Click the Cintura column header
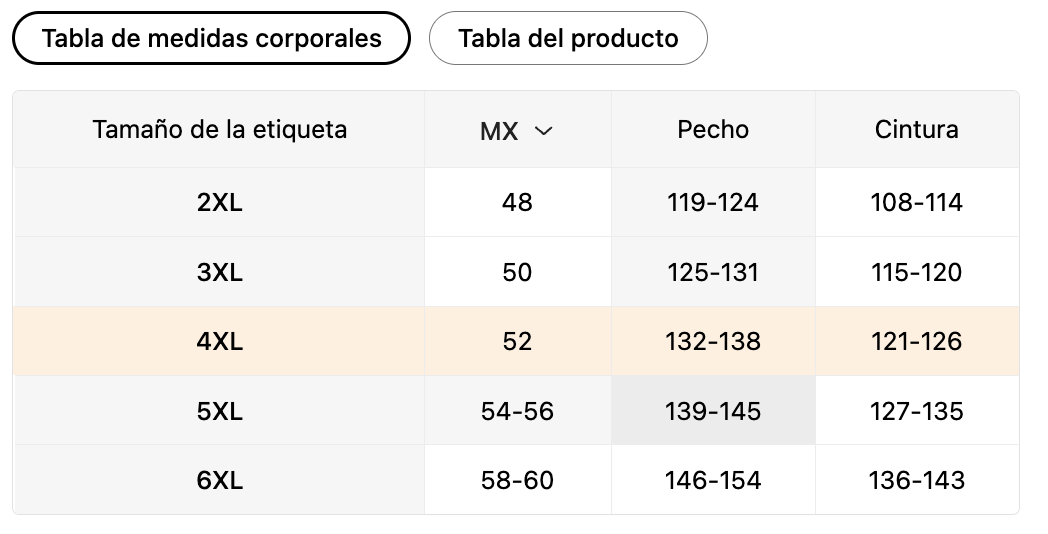Screen dimensions: 1048x534 (x=917, y=130)
